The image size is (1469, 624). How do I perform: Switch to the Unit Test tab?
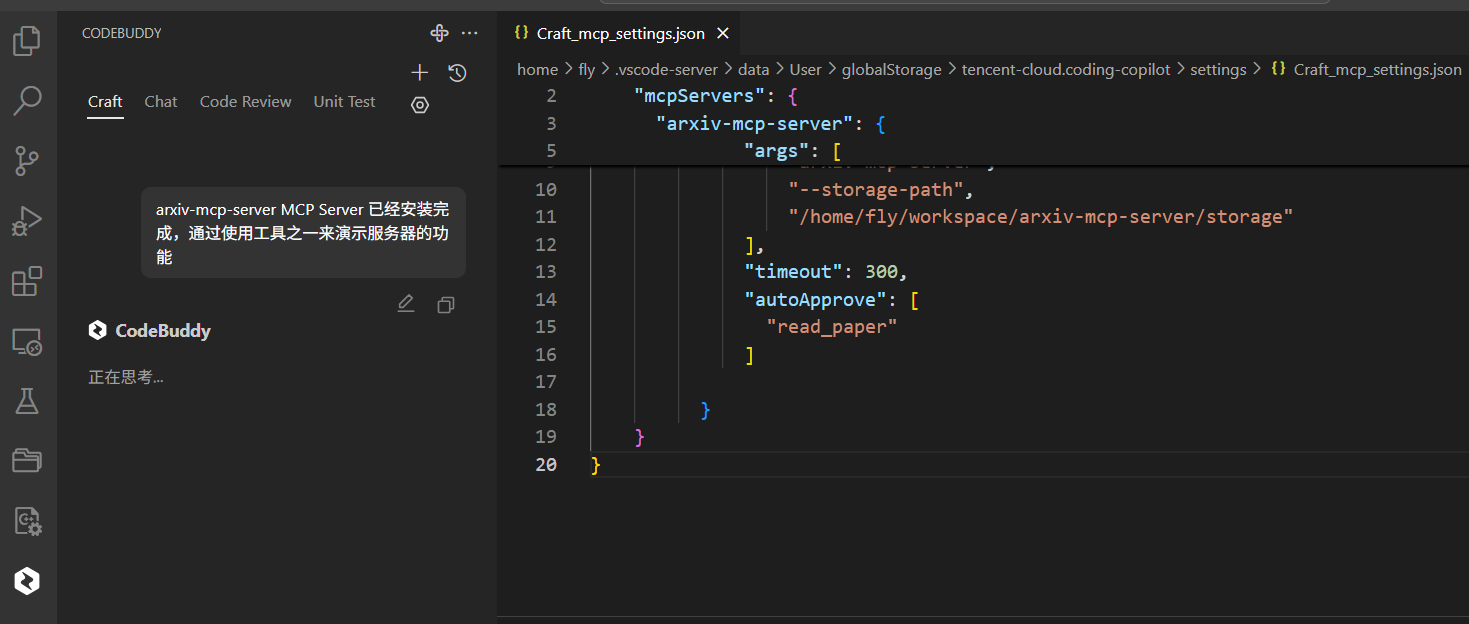[x=344, y=102]
